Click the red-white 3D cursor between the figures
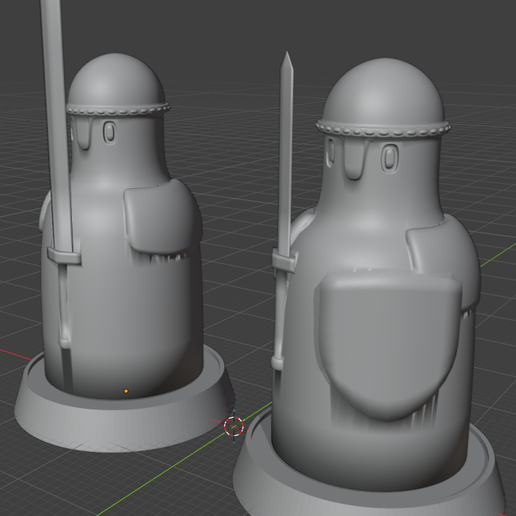Viewport: 516px width, 516px height. [x=234, y=426]
